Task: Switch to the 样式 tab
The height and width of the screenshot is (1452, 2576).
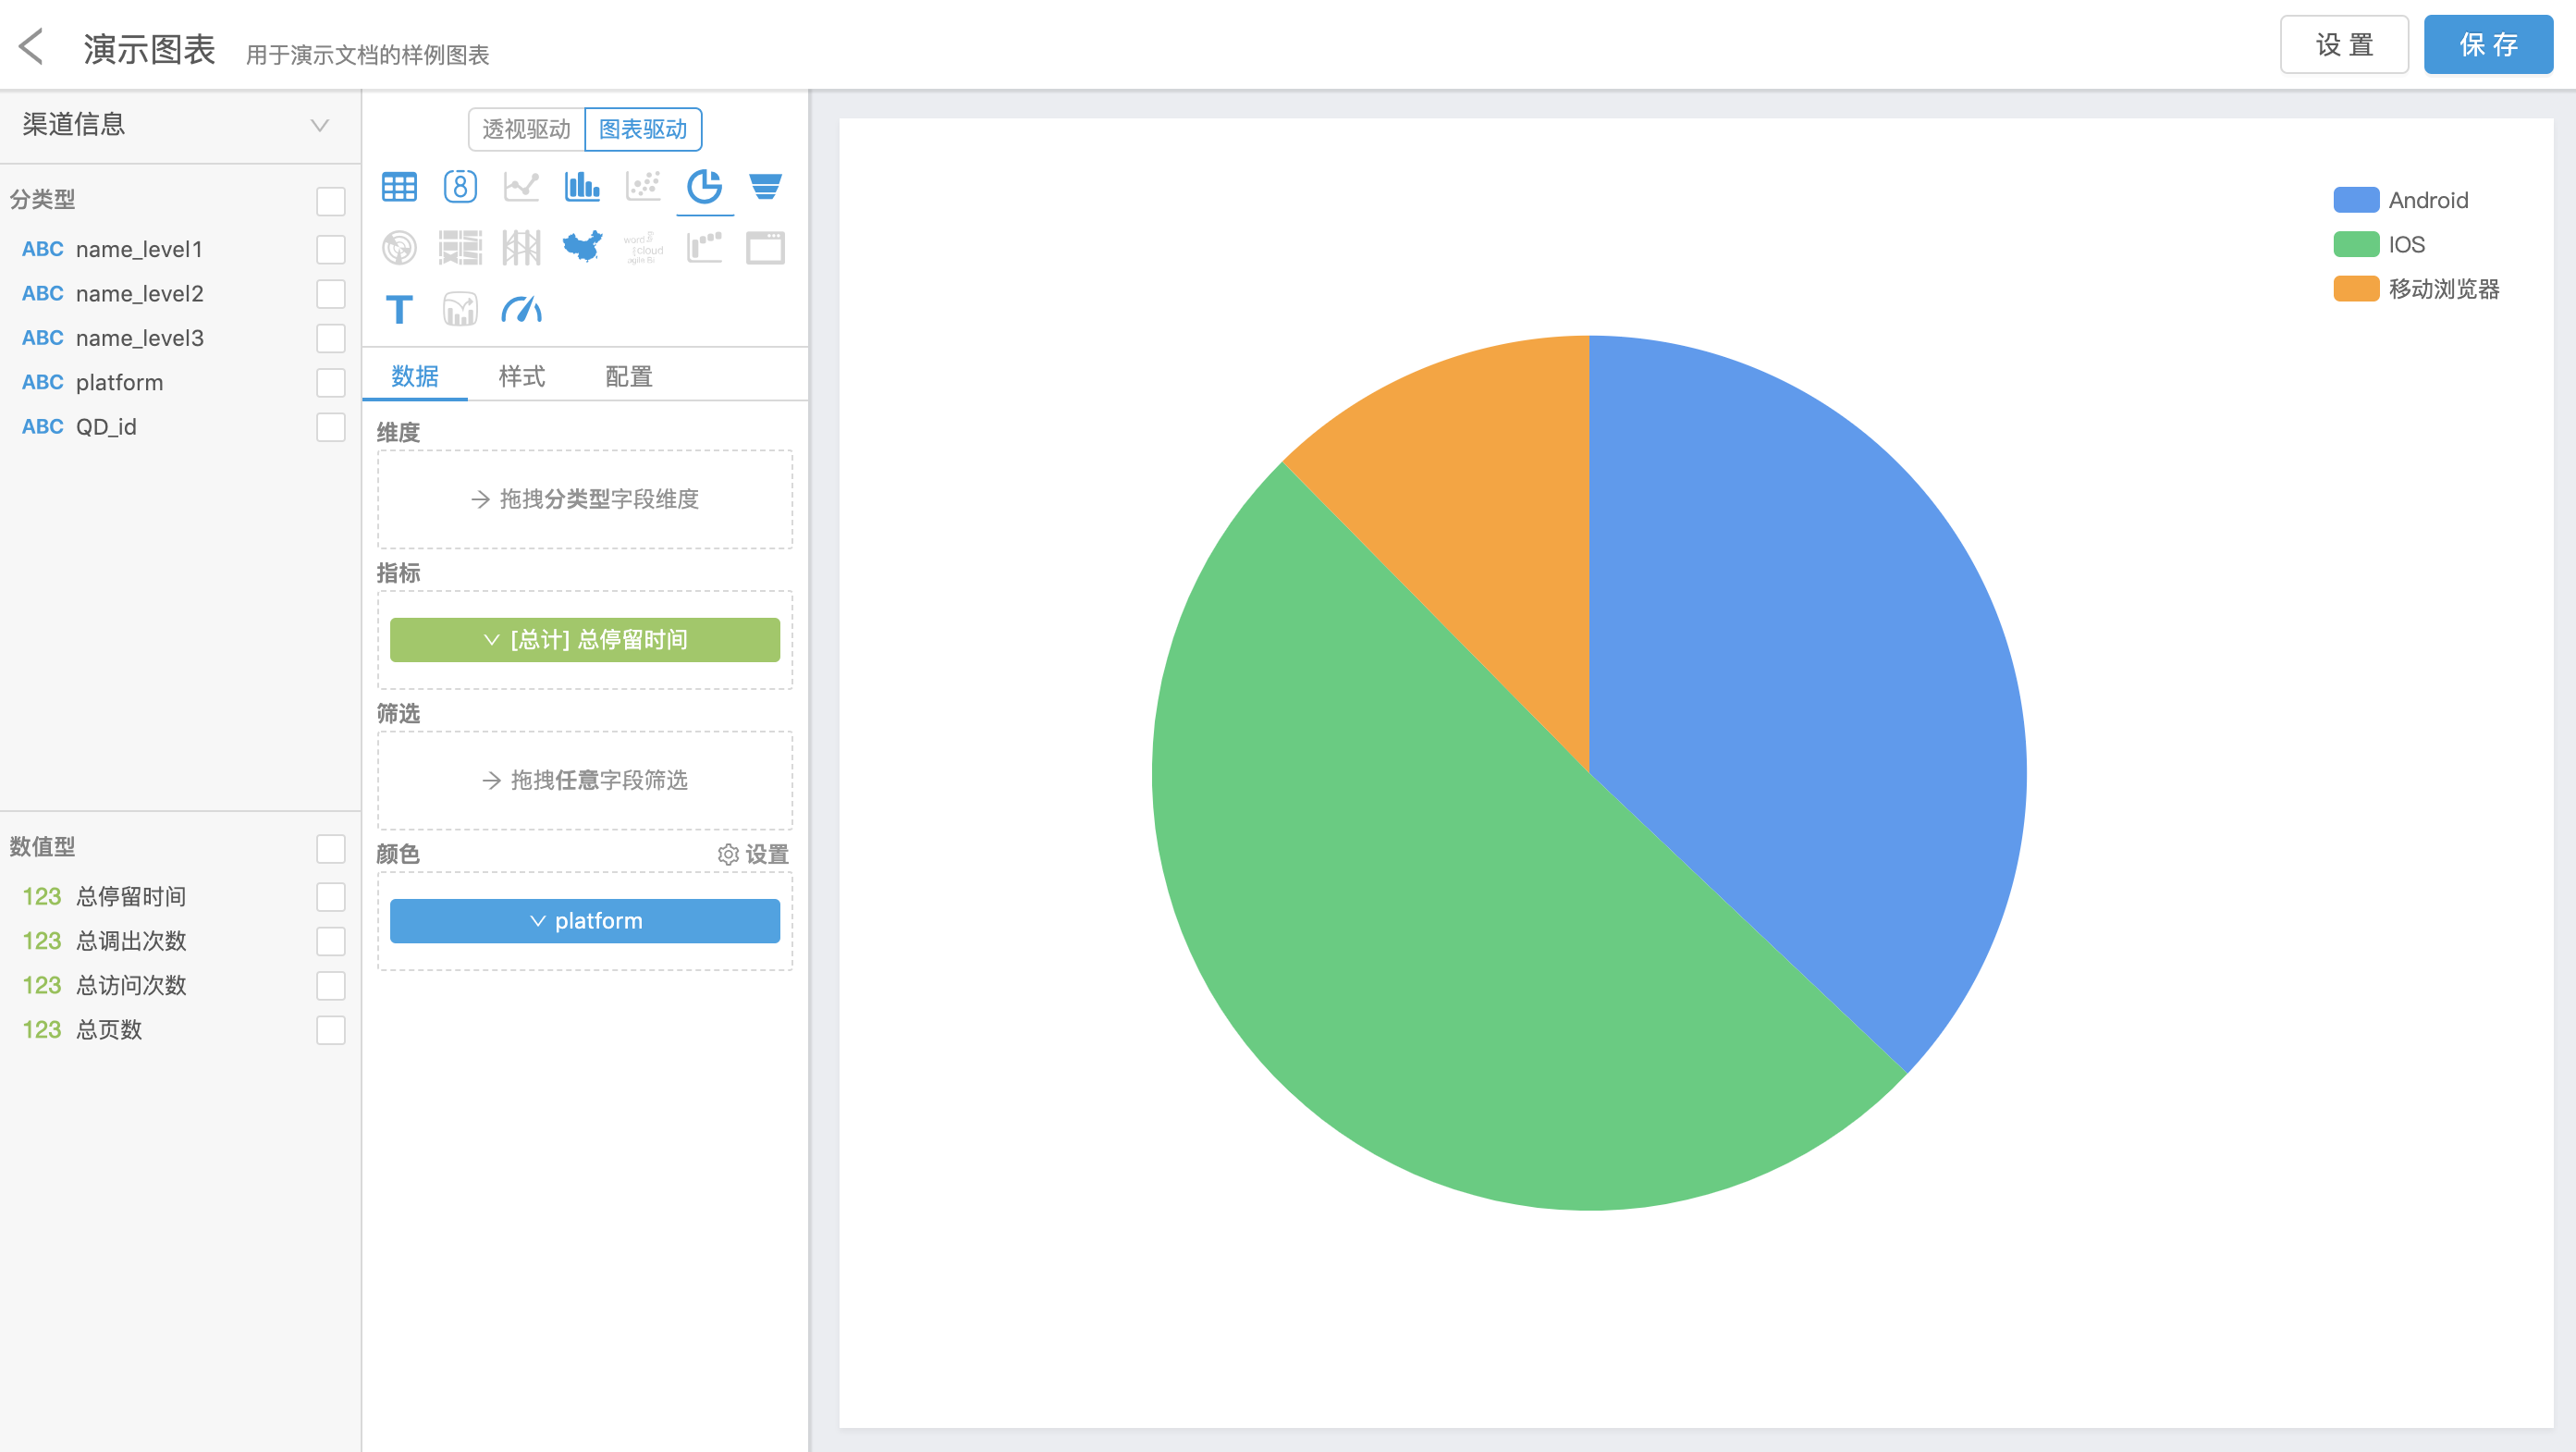Action: coord(521,377)
